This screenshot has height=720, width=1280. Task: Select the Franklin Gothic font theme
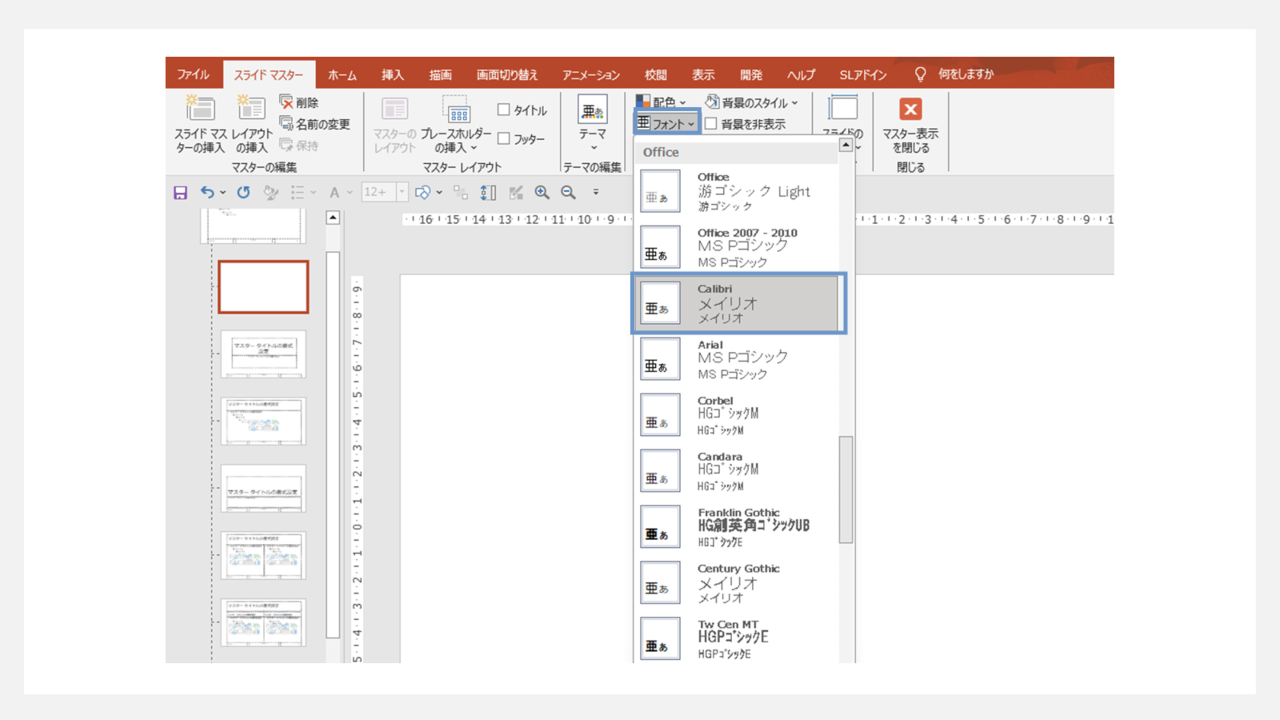pyautogui.click(x=736, y=526)
